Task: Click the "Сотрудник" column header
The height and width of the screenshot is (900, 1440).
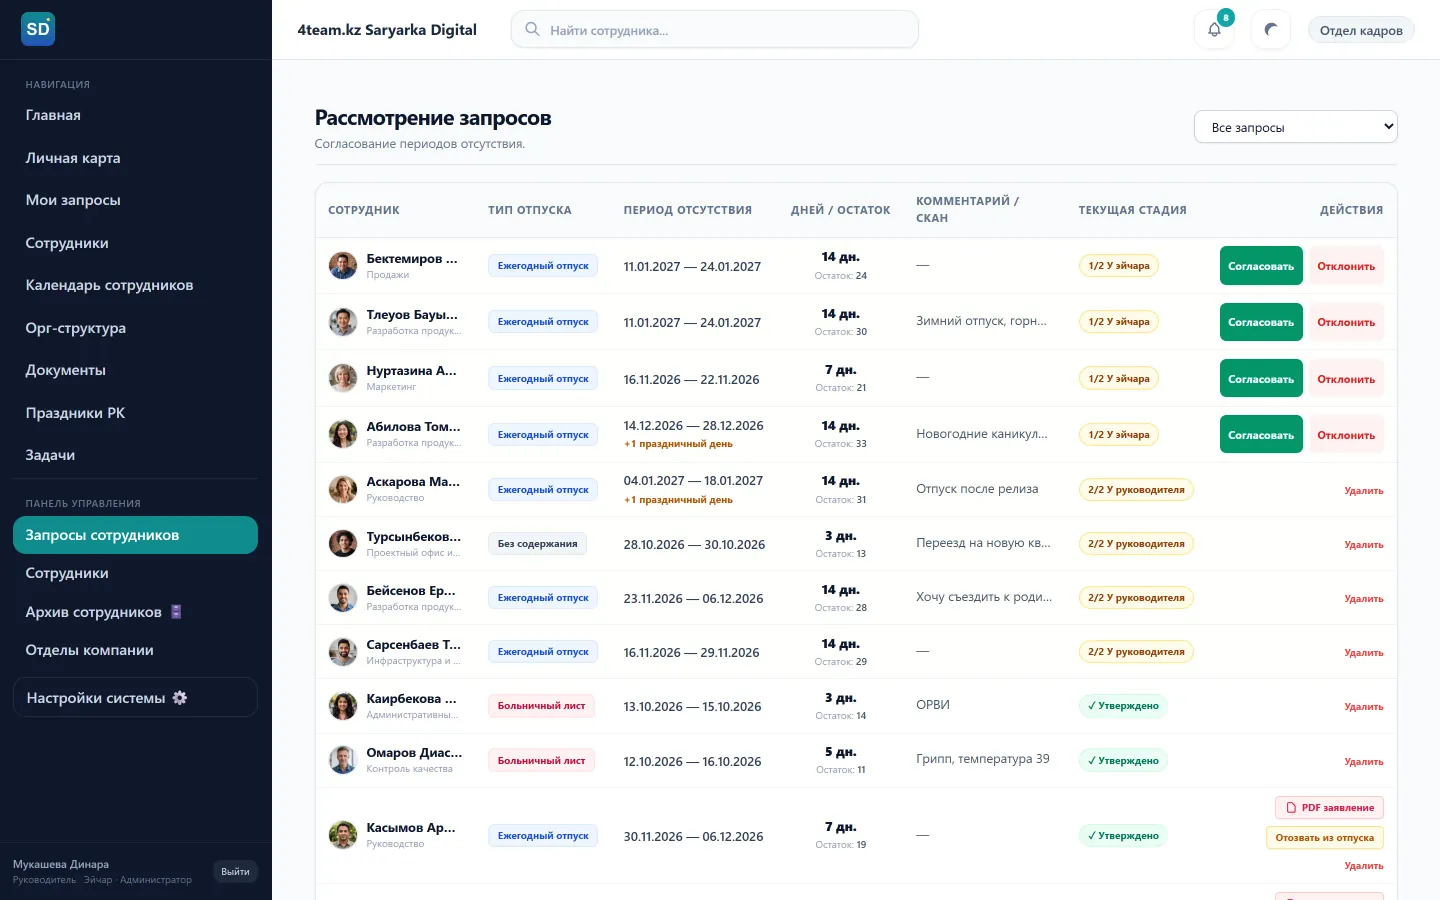Action: (x=364, y=210)
